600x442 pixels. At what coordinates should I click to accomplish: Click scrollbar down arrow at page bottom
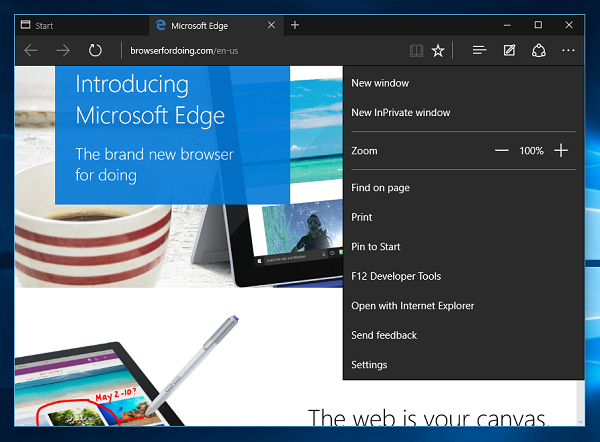[580, 422]
